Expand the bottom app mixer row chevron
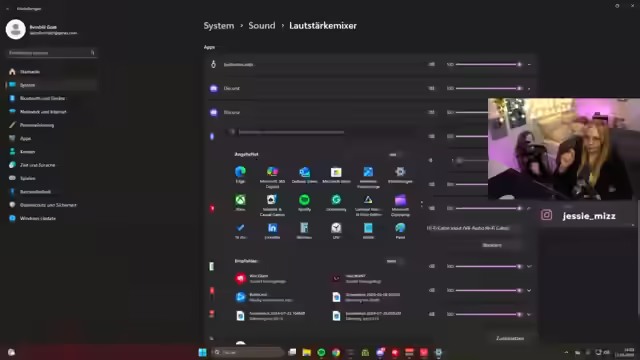 529,314
